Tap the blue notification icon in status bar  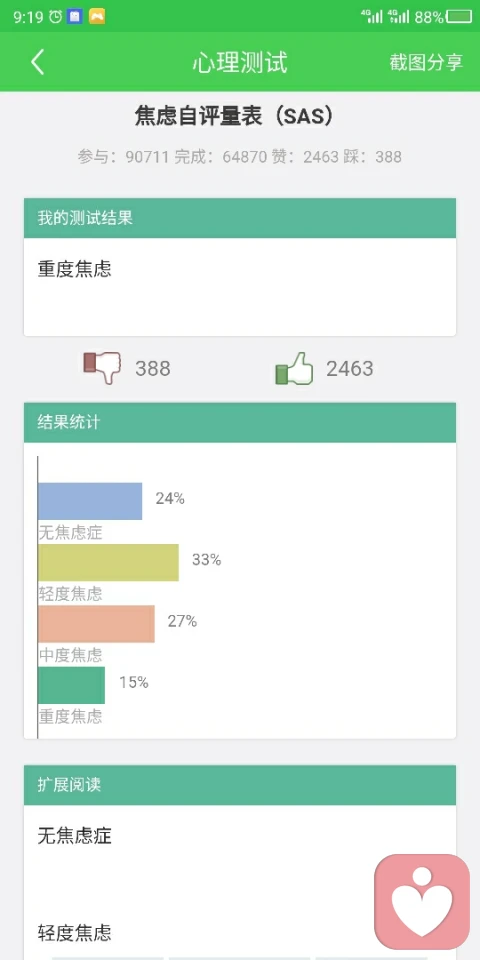75,17
